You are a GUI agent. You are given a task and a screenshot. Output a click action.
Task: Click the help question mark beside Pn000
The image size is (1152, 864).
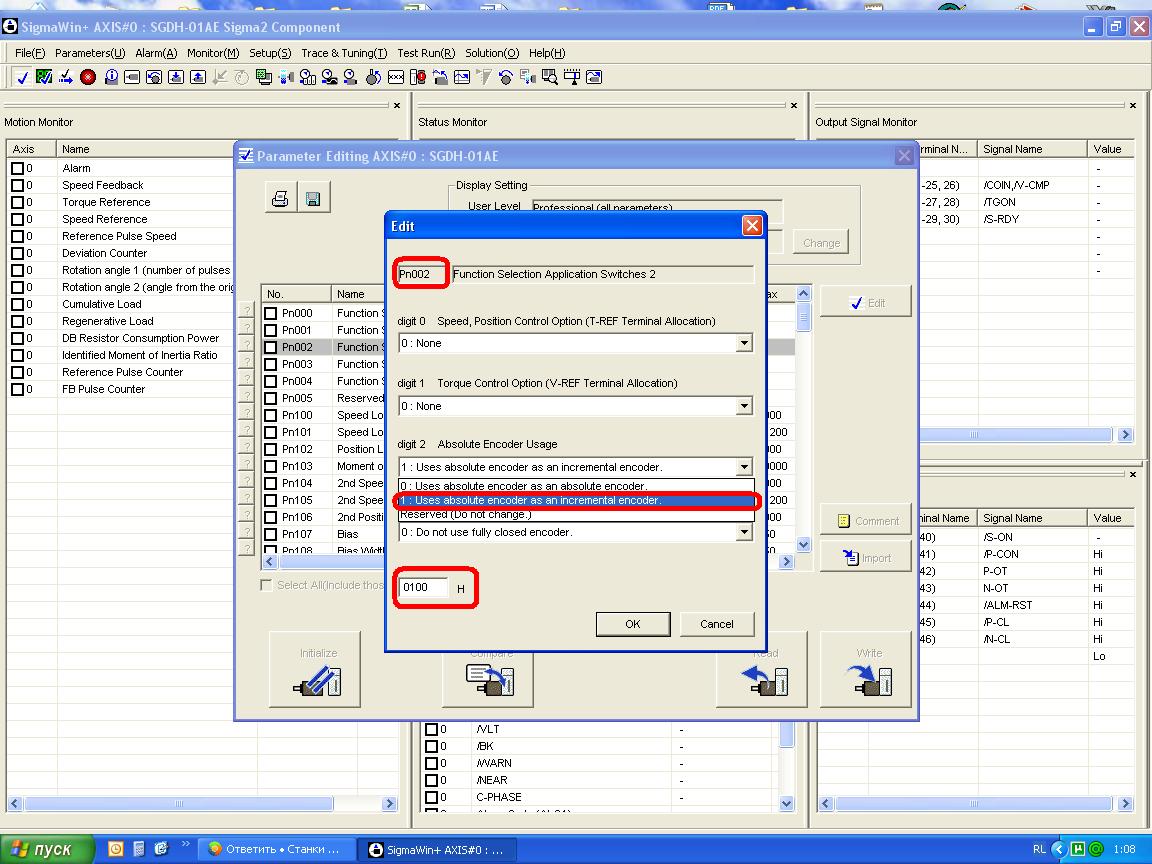247,311
